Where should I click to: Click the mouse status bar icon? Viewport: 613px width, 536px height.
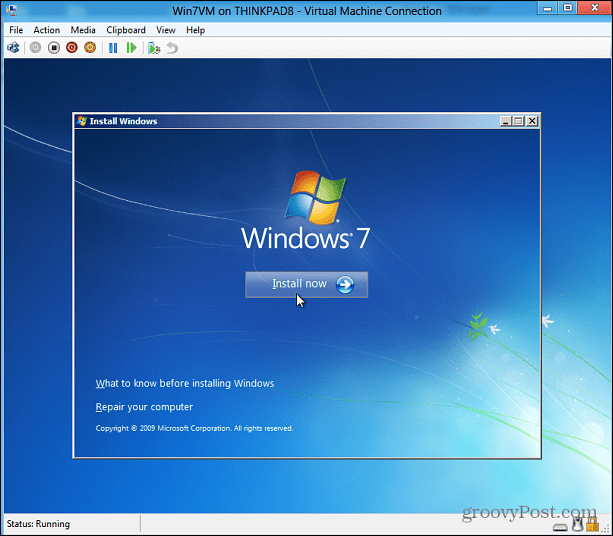(x=577, y=525)
